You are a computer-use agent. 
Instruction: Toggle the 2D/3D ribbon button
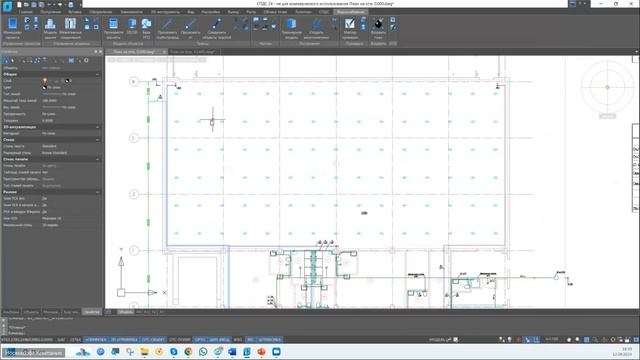(x=132, y=27)
